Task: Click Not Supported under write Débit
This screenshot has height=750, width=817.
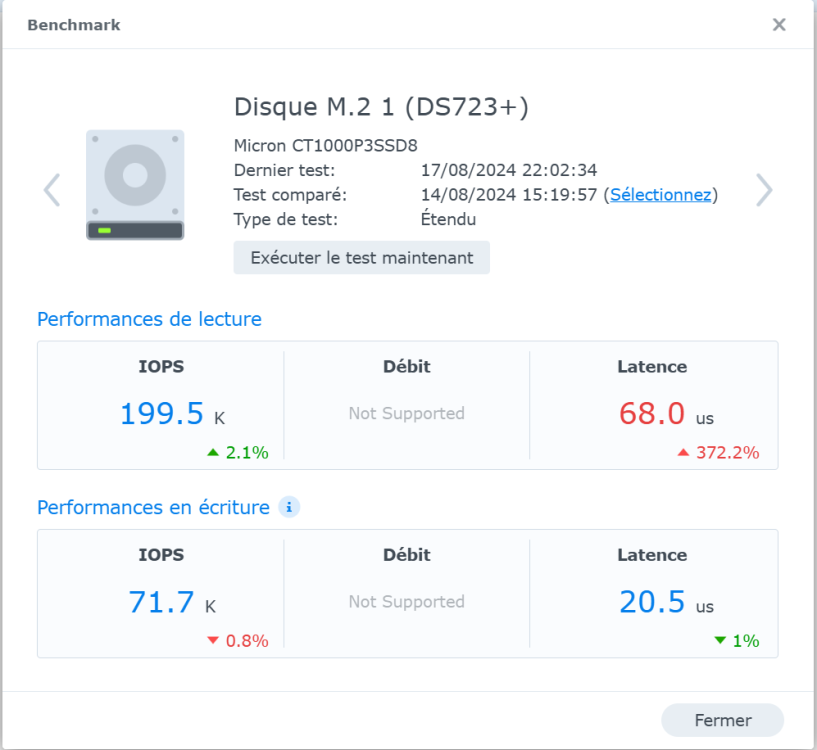Action: click(x=406, y=601)
